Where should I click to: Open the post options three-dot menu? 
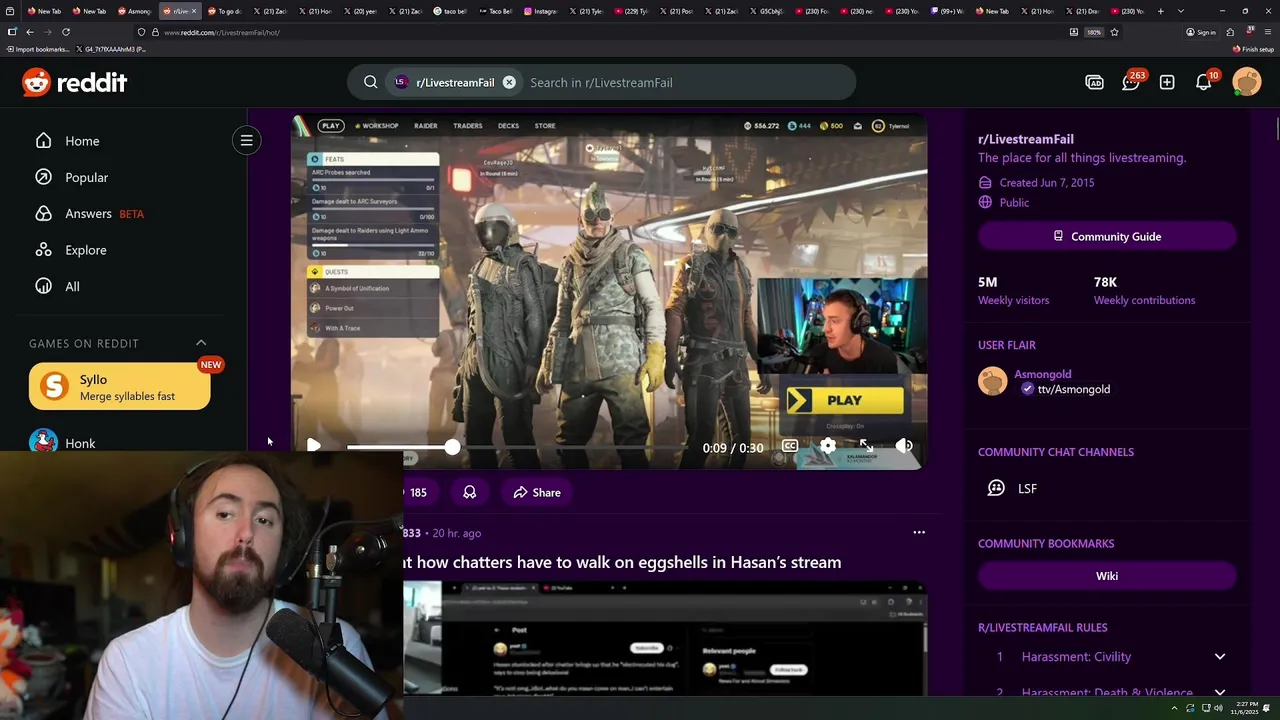pyautogui.click(x=919, y=532)
